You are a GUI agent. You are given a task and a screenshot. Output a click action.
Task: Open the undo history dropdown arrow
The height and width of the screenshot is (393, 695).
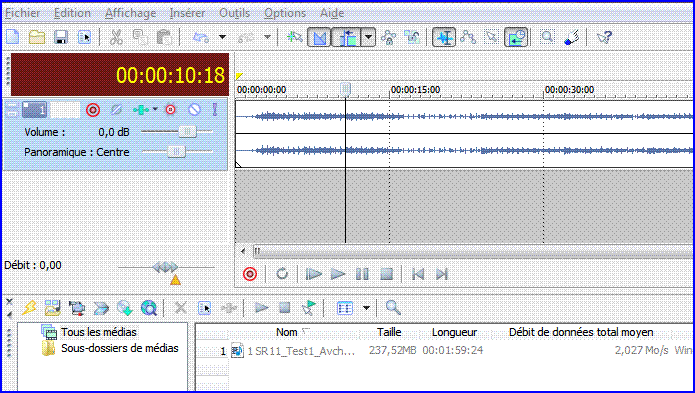(223, 37)
